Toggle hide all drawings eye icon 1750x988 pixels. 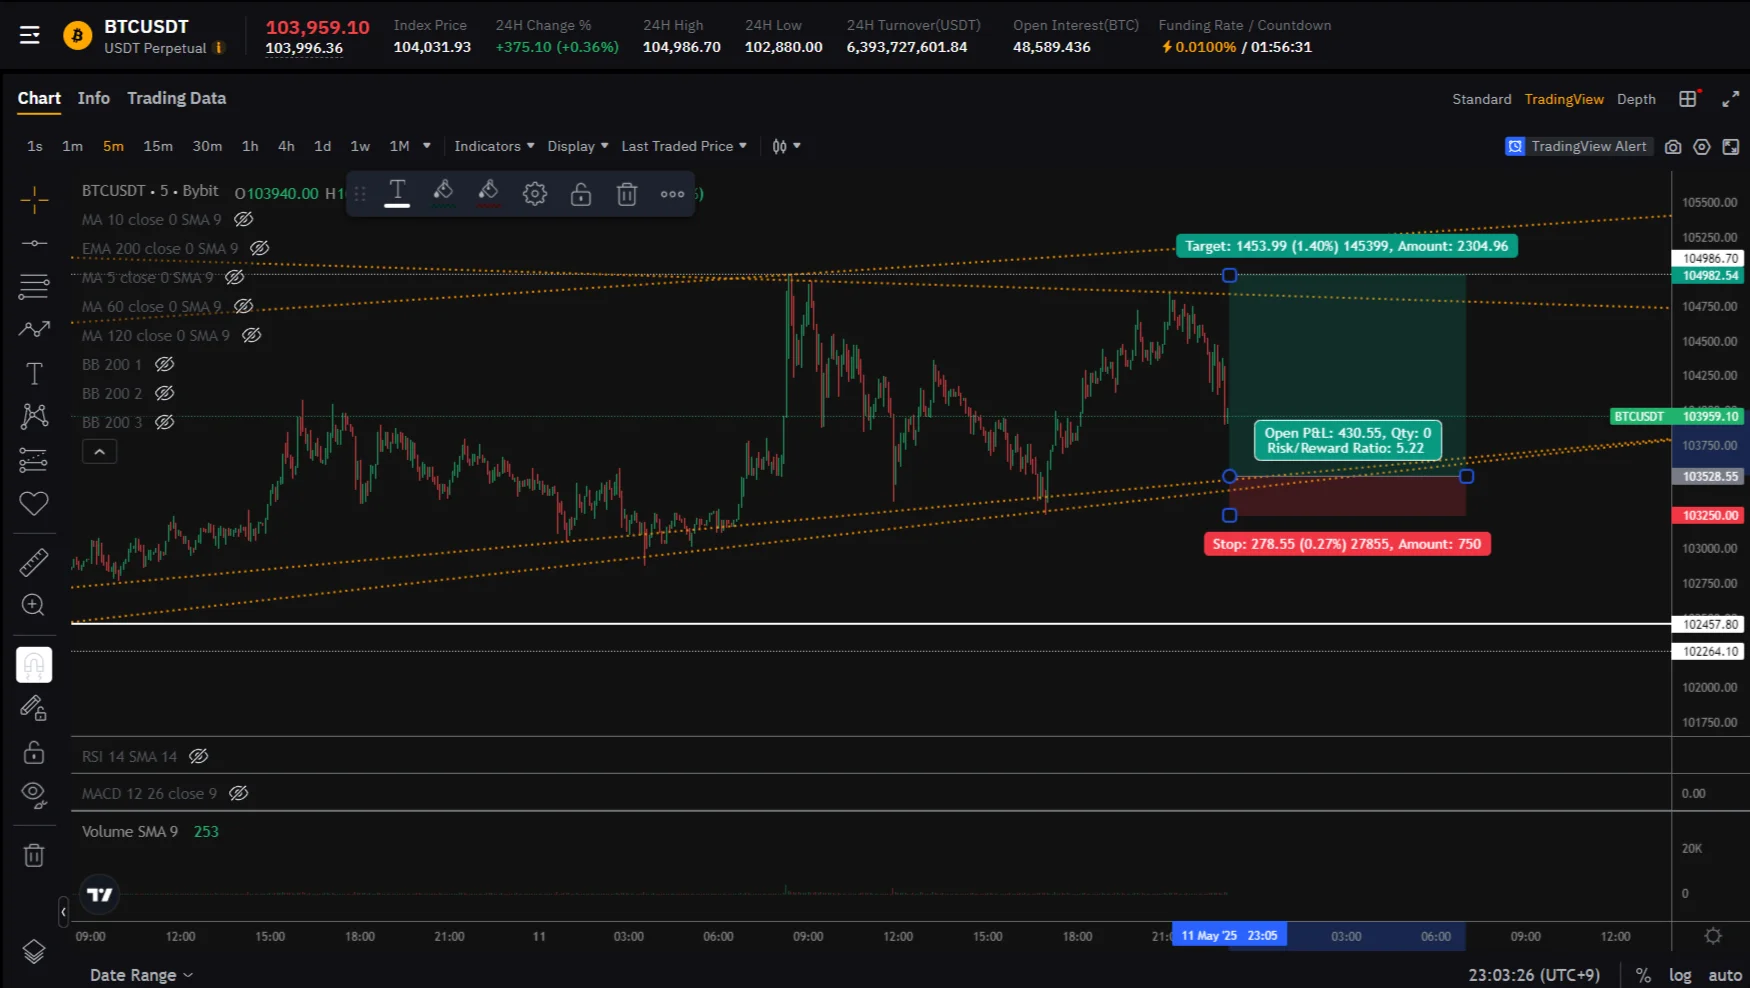tap(34, 796)
